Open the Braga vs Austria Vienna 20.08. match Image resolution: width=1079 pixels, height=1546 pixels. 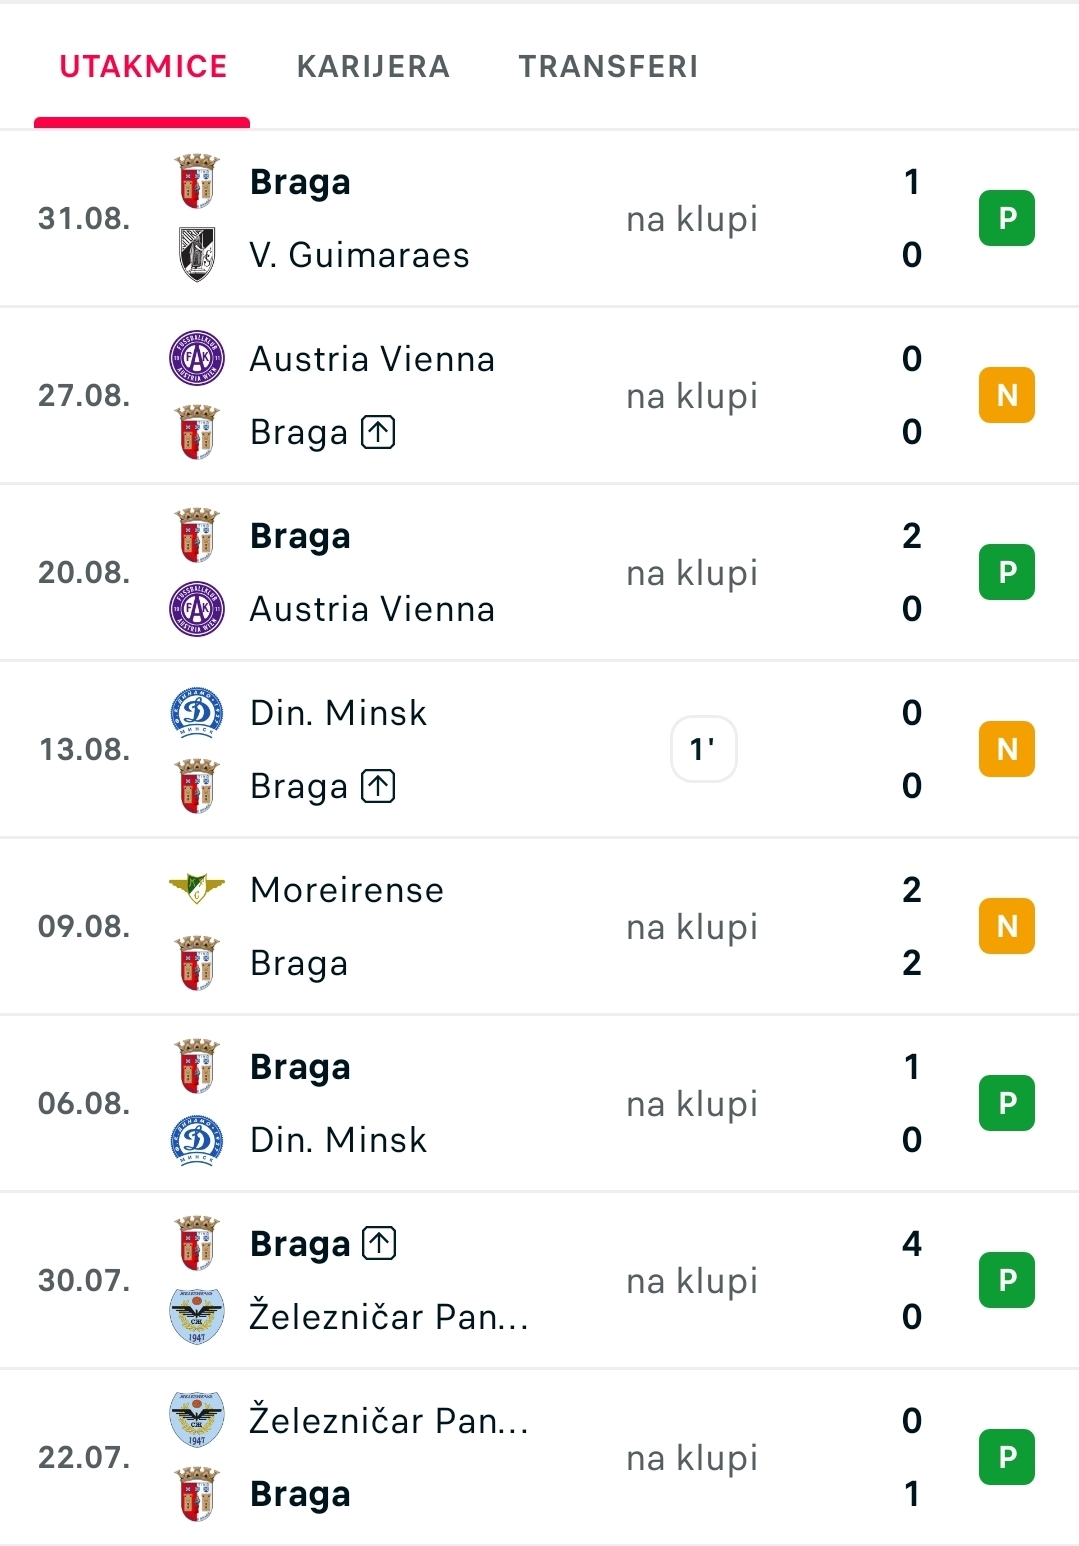click(x=540, y=572)
